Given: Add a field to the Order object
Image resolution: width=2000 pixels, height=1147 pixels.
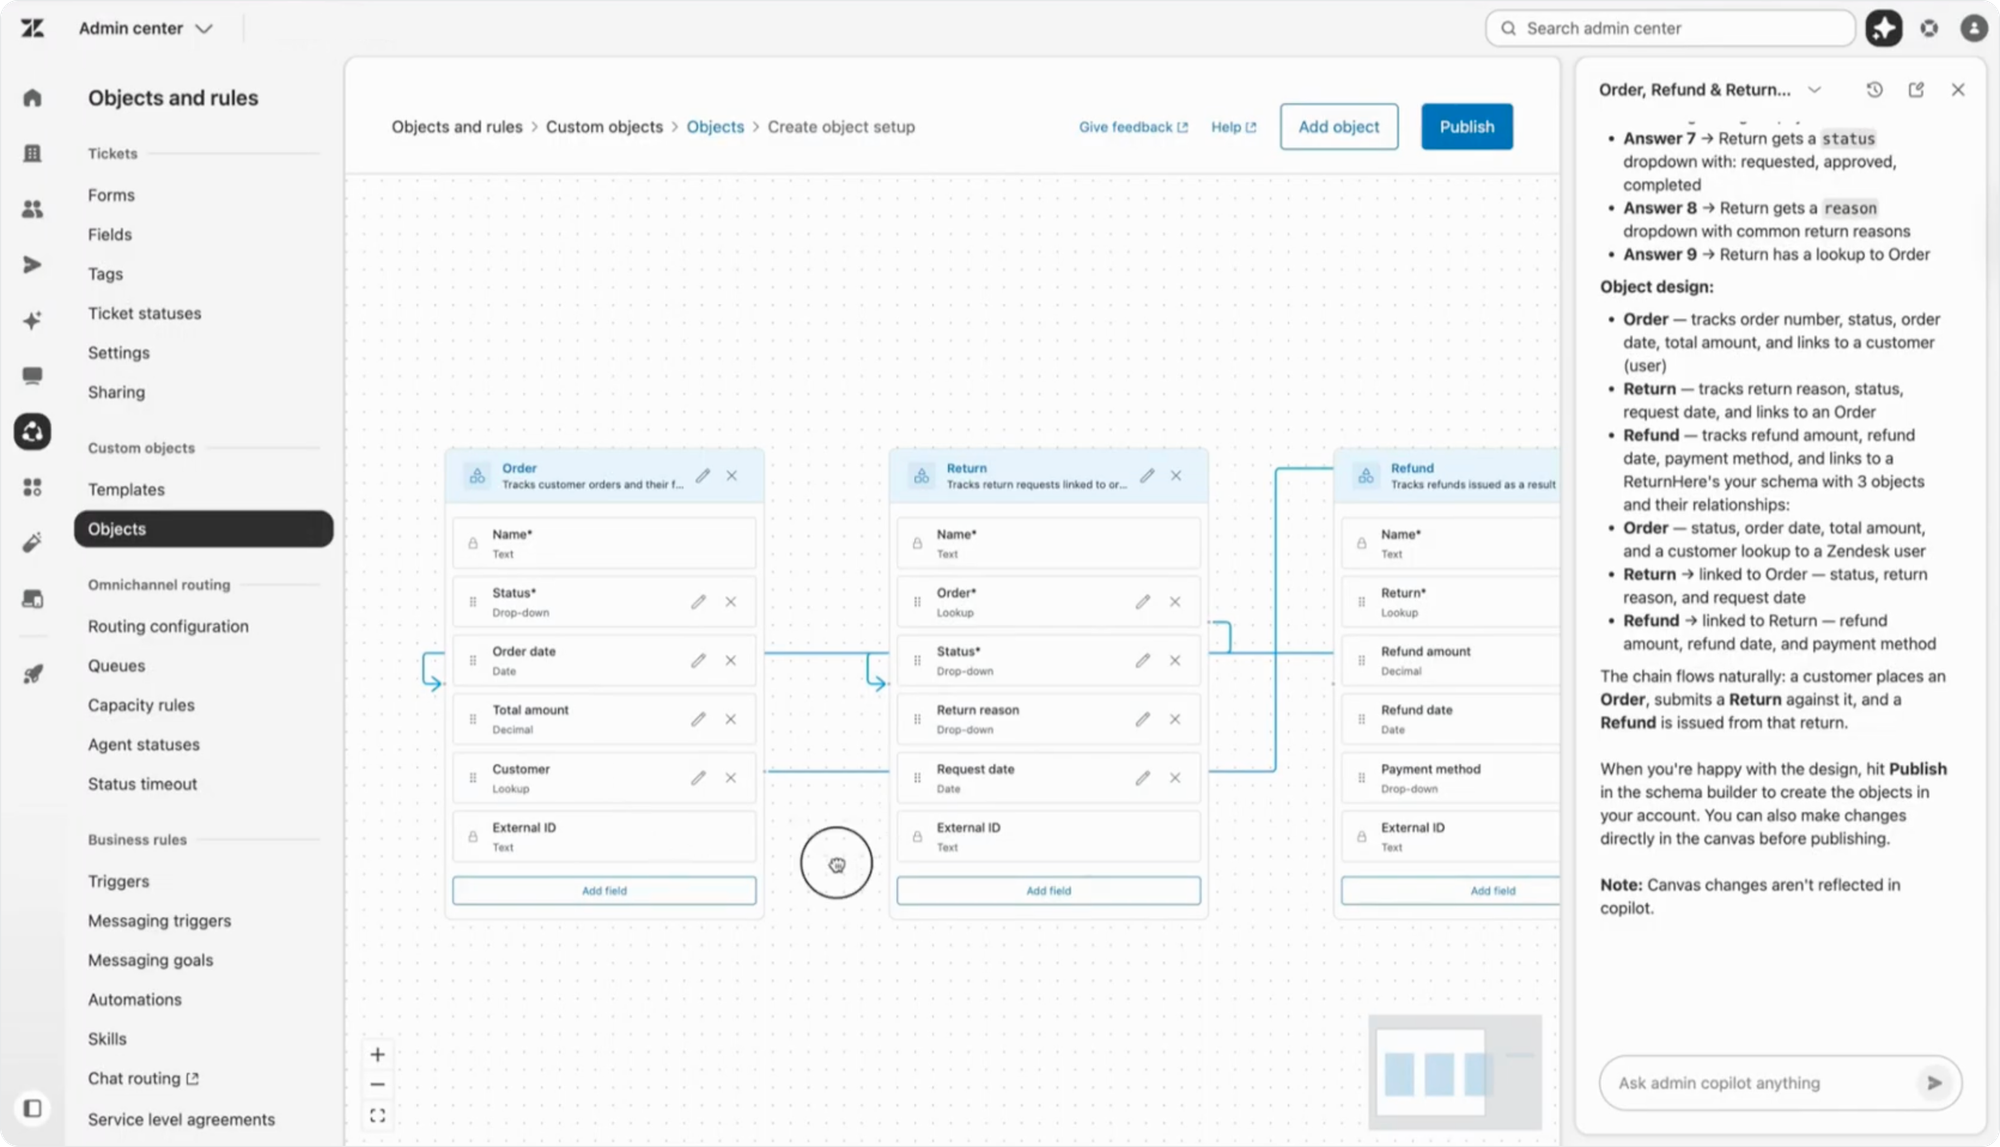Looking at the screenshot, I should tap(604, 891).
